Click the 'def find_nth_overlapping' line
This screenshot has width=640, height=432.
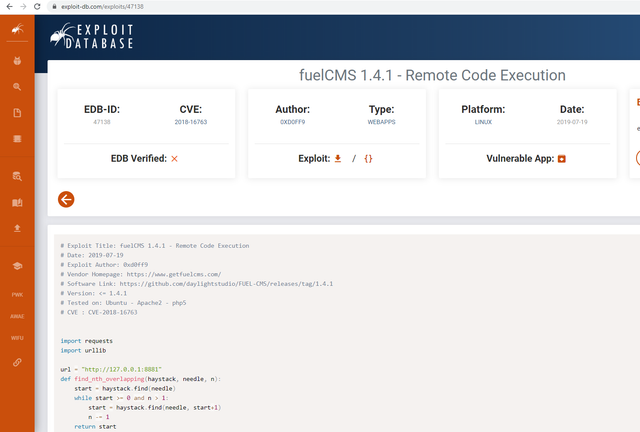coord(140,379)
